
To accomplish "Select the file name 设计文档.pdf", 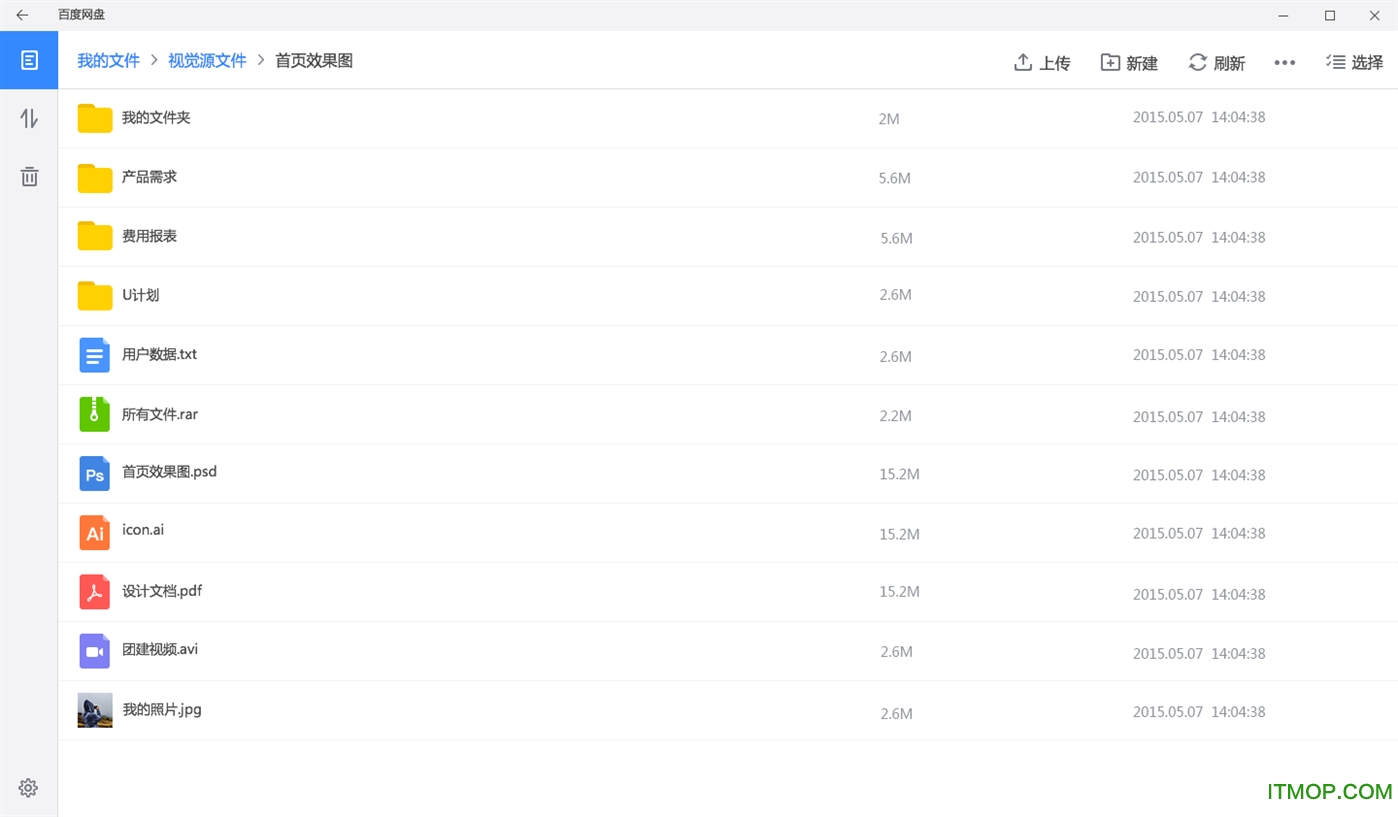I will pyautogui.click(x=162, y=591).
